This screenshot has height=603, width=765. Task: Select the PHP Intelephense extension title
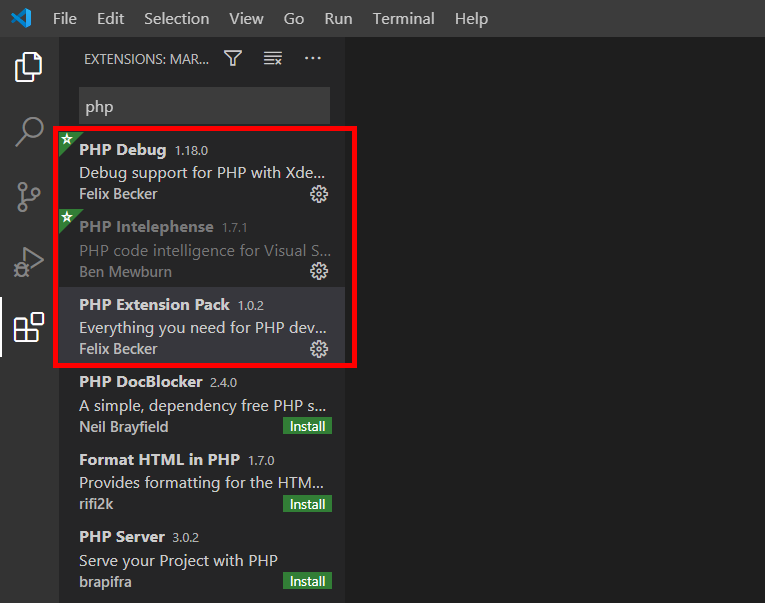(x=146, y=227)
